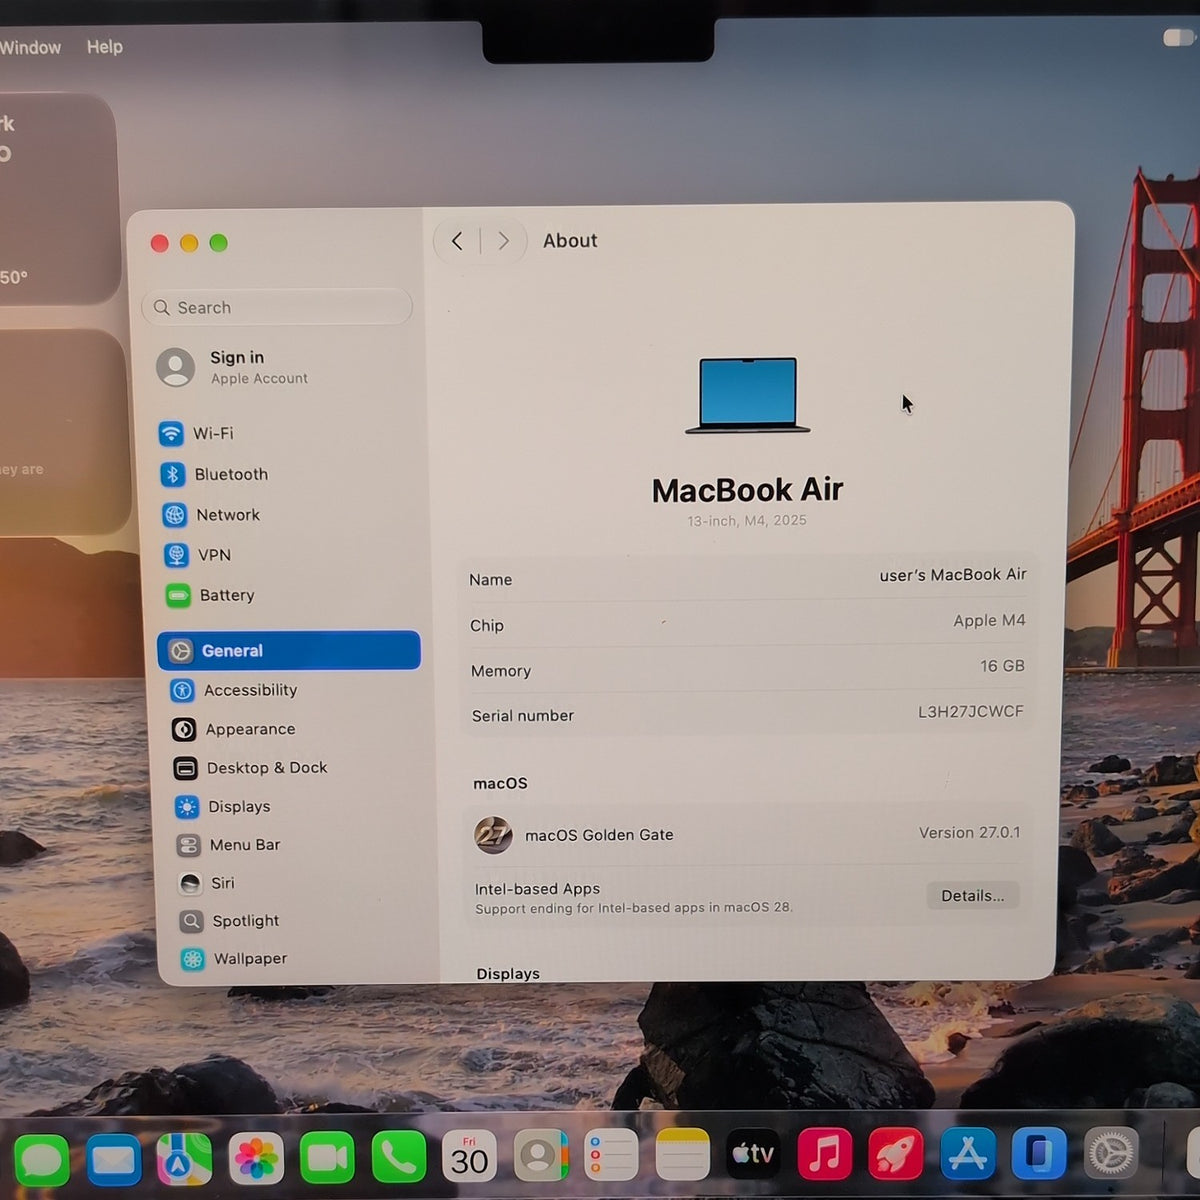
Task: Click the "macOS Golden Gate" row
Action: (x=747, y=834)
